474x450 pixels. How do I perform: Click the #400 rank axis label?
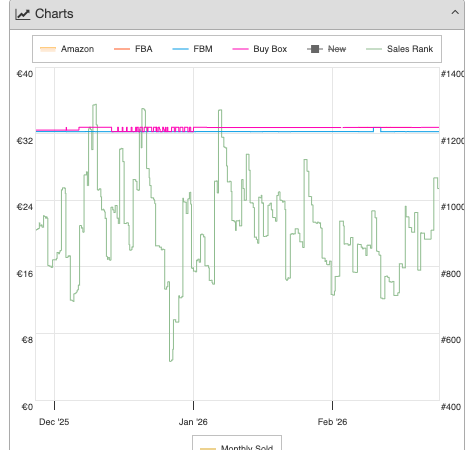(x=451, y=407)
